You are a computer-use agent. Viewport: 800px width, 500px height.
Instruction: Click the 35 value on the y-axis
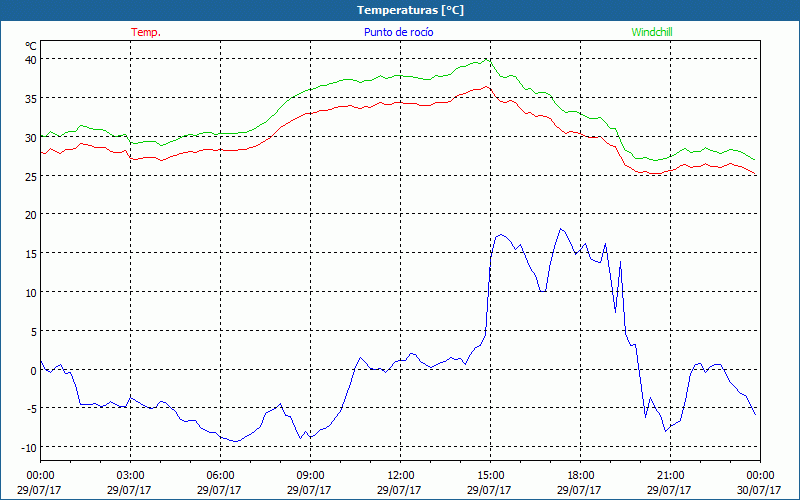(31, 98)
